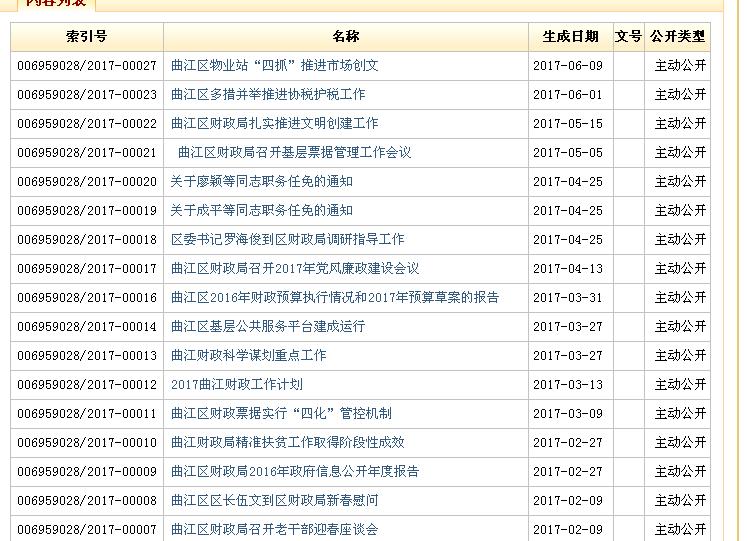Click the 生成日期 column header
This screenshot has width=748, height=541.
[571, 36]
